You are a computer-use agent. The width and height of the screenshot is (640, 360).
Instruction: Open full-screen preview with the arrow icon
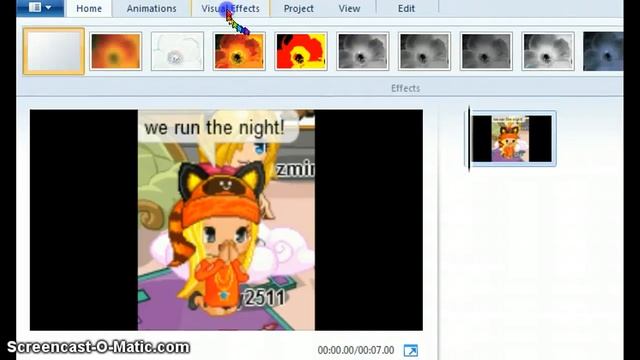pos(411,350)
